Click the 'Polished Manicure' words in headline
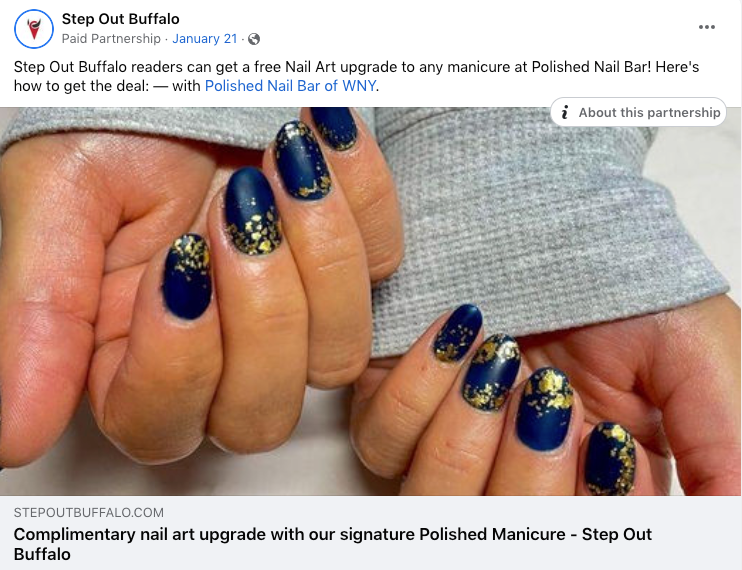Viewport: 742px width, 570px height. [492, 534]
